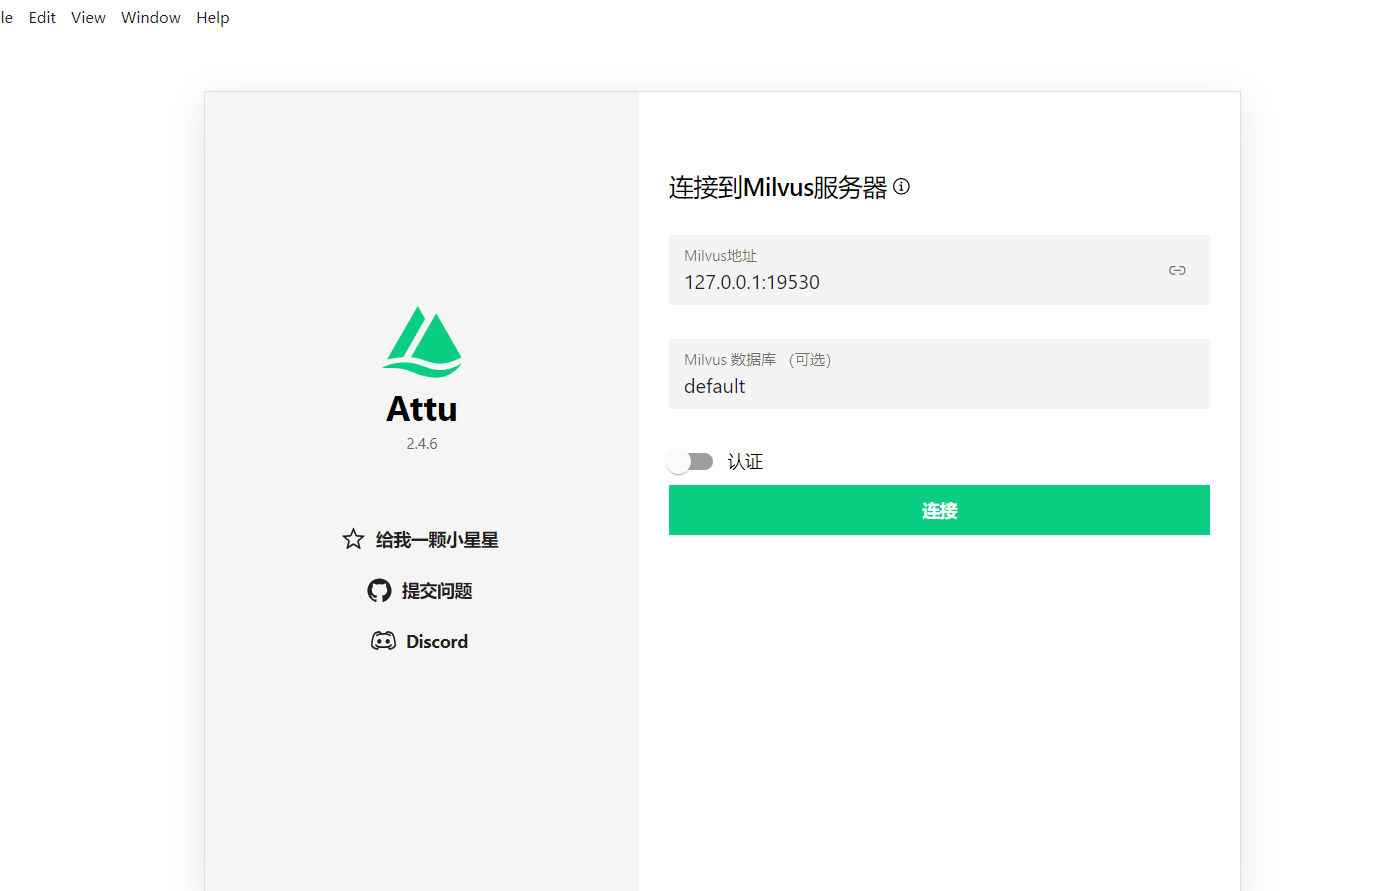Screen dimensions: 1379x891
Task: Open the Window menu
Action: pos(151,17)
